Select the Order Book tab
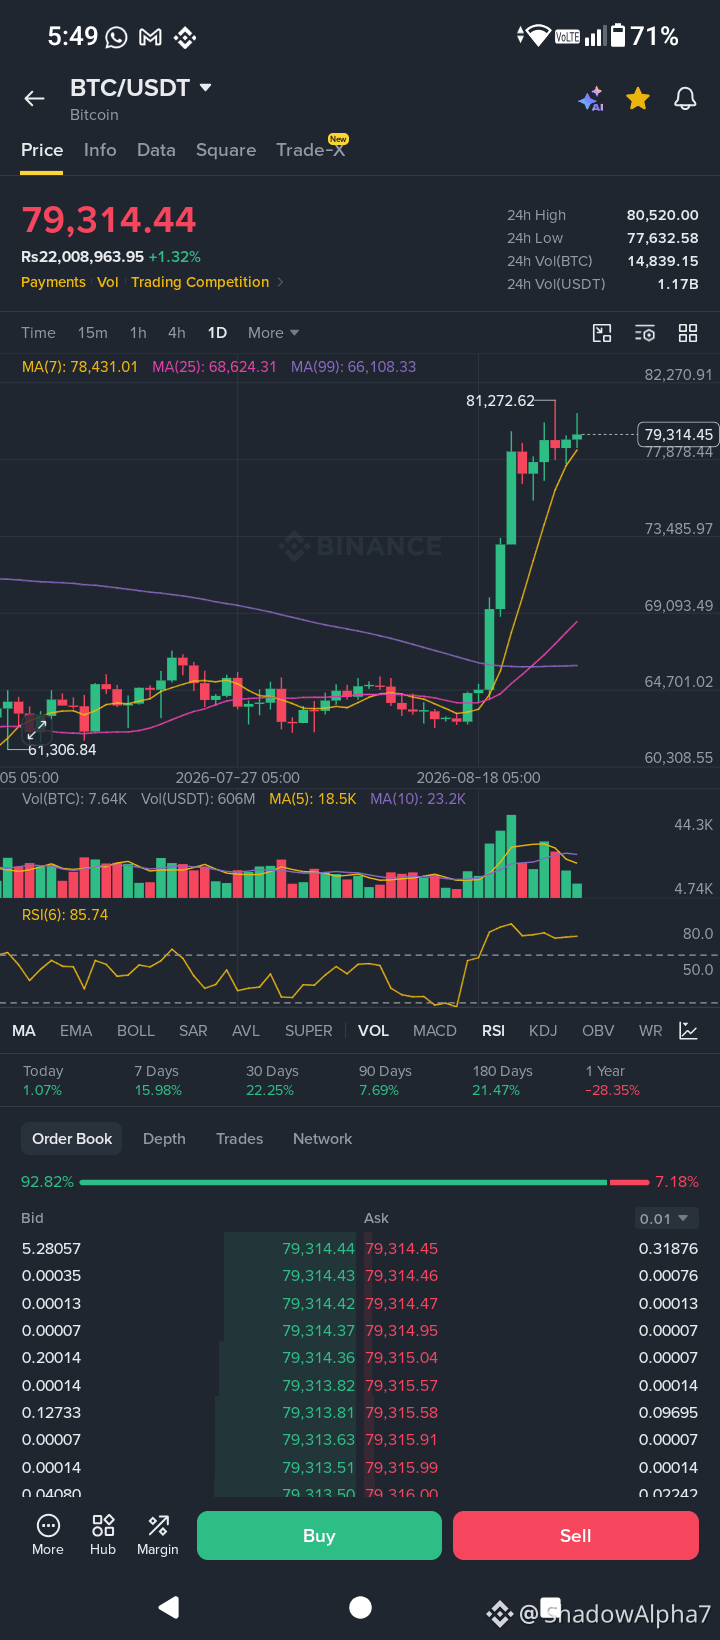The width and height of the screenshot is (720, 1640). tap(72, 1139)
